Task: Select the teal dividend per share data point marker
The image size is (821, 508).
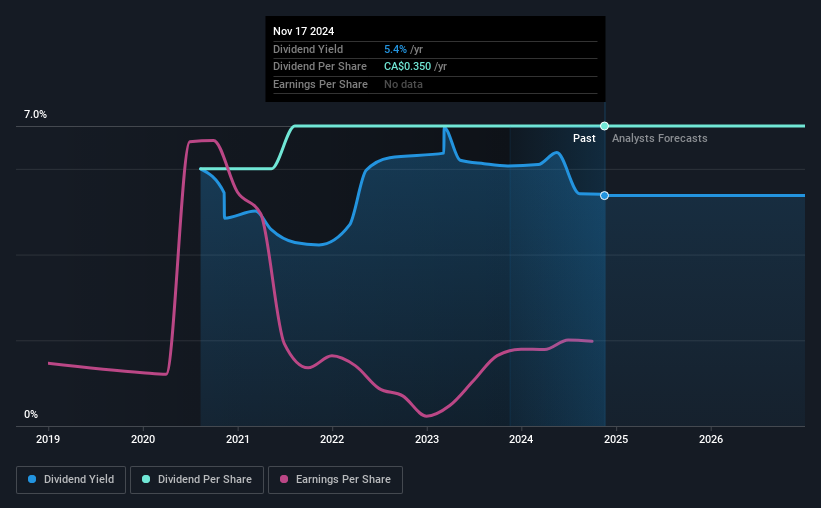Action: click(604, 126)
